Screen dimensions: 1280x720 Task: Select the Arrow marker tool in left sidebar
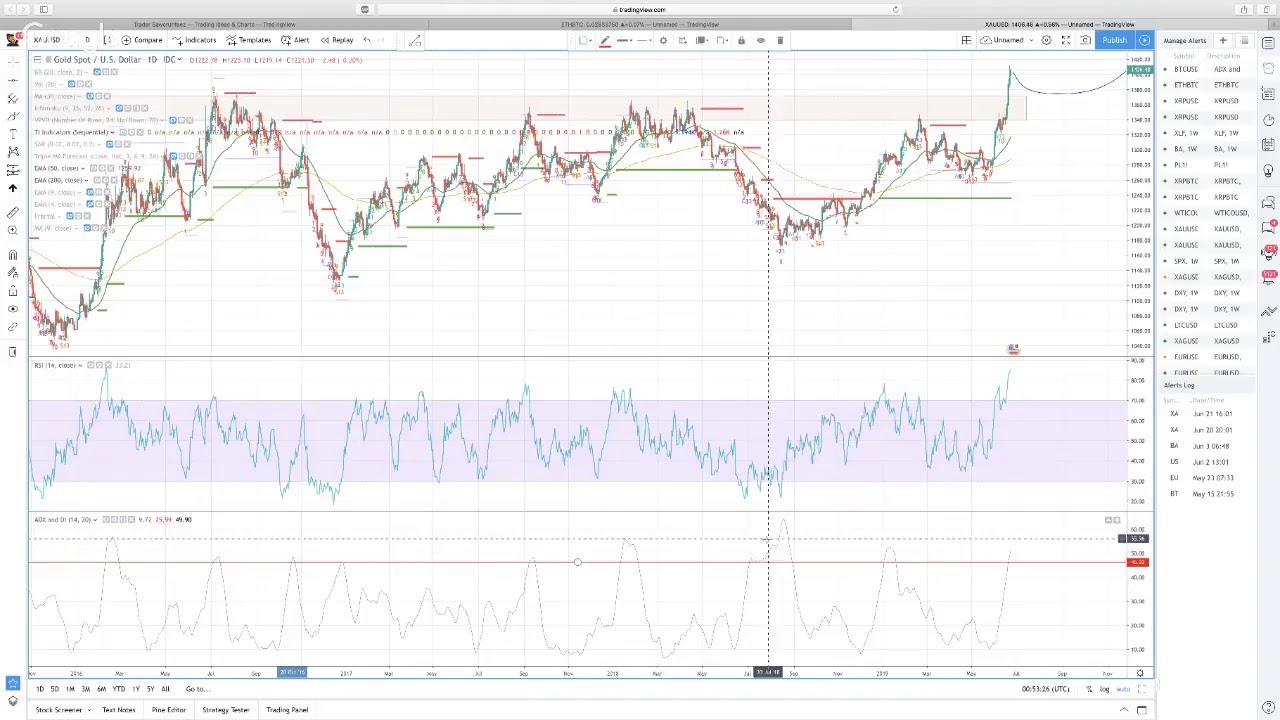click(x=13, y=188)
